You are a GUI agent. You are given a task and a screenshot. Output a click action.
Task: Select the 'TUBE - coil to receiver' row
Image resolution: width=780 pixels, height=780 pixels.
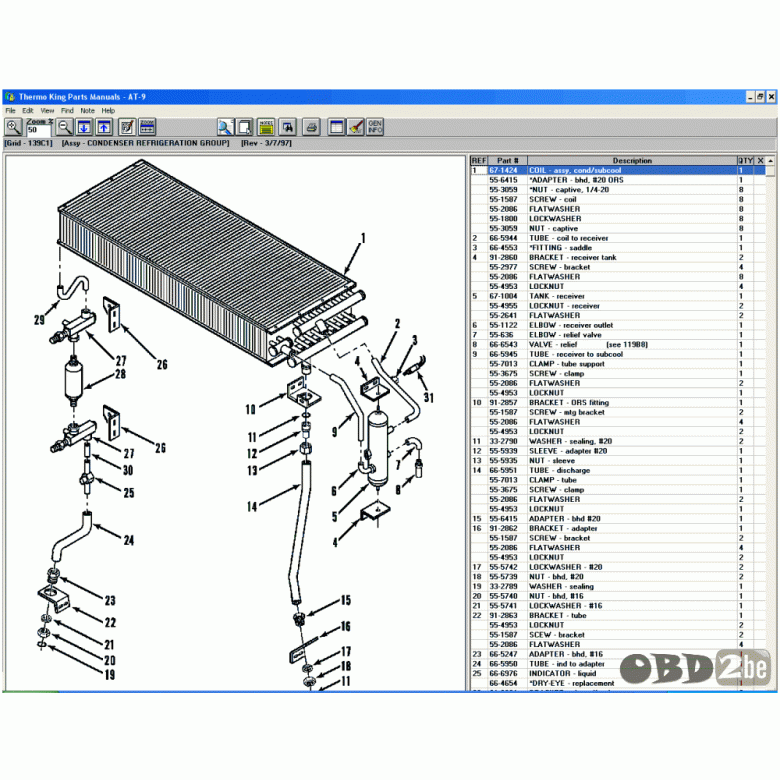618,238
